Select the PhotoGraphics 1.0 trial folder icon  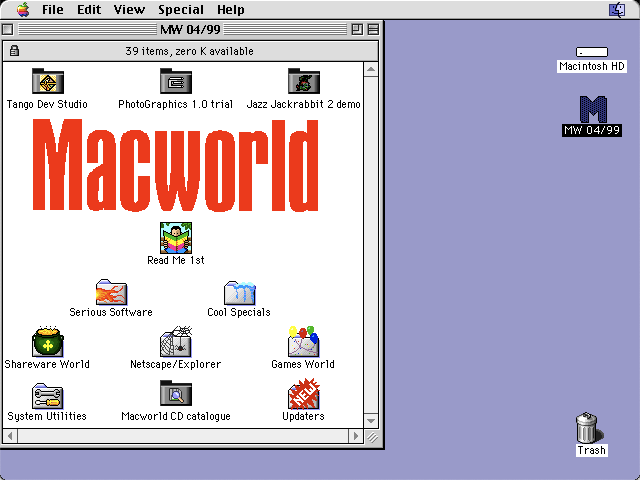(x=176, y=81)
